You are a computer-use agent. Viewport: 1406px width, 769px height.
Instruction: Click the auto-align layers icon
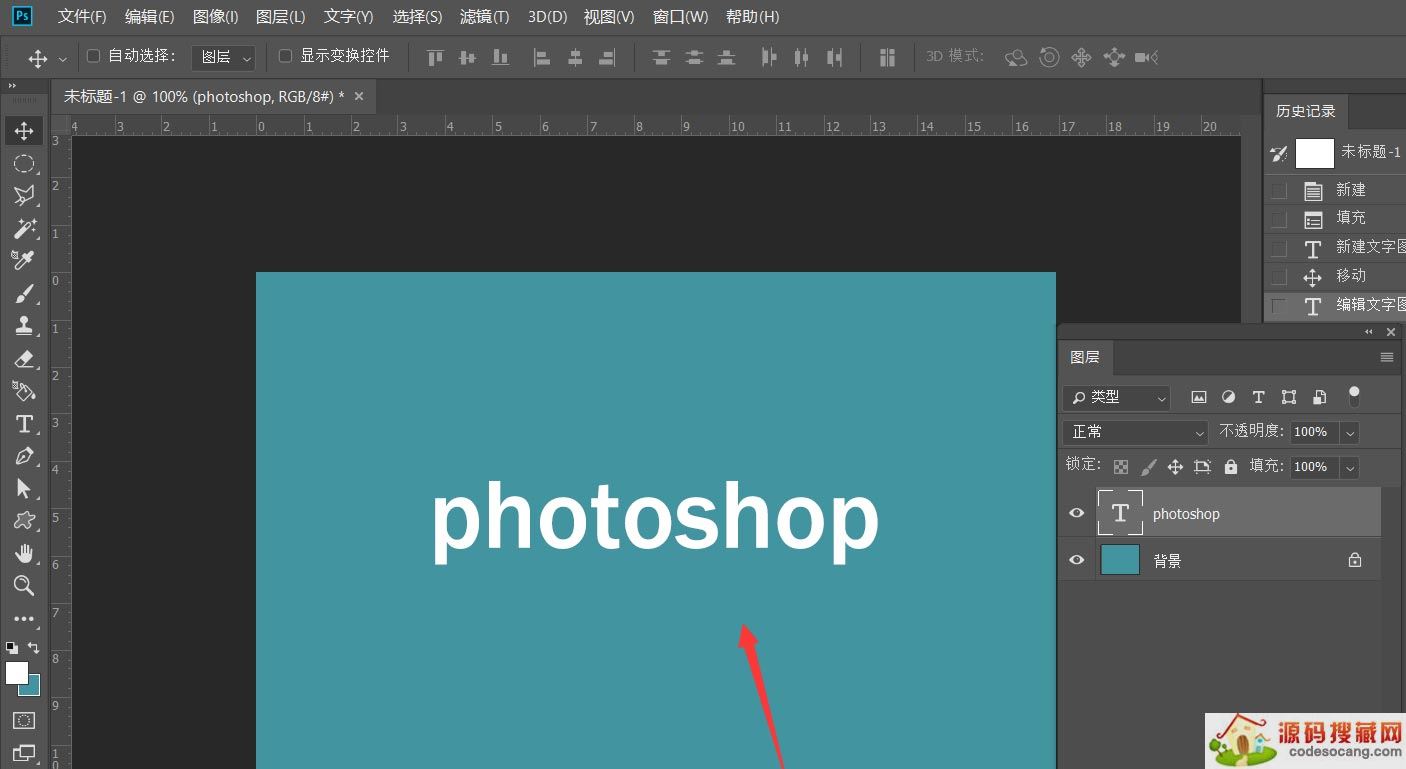[887, 58]
